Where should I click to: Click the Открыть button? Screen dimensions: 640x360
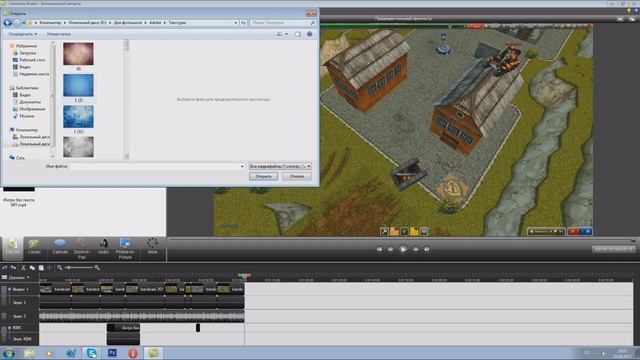coord(263,176)
